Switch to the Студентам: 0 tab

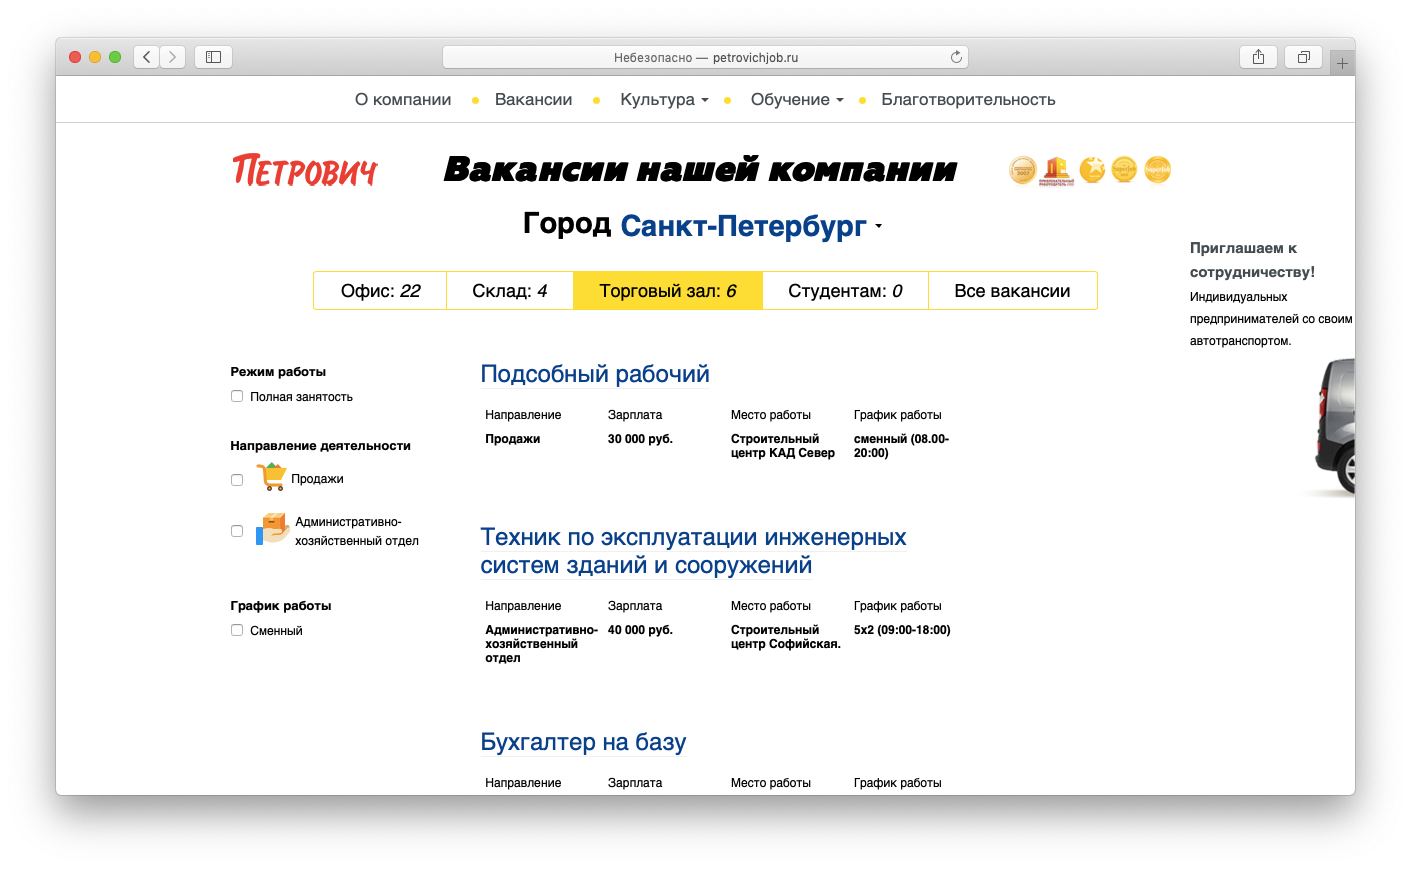pos(845,291)
